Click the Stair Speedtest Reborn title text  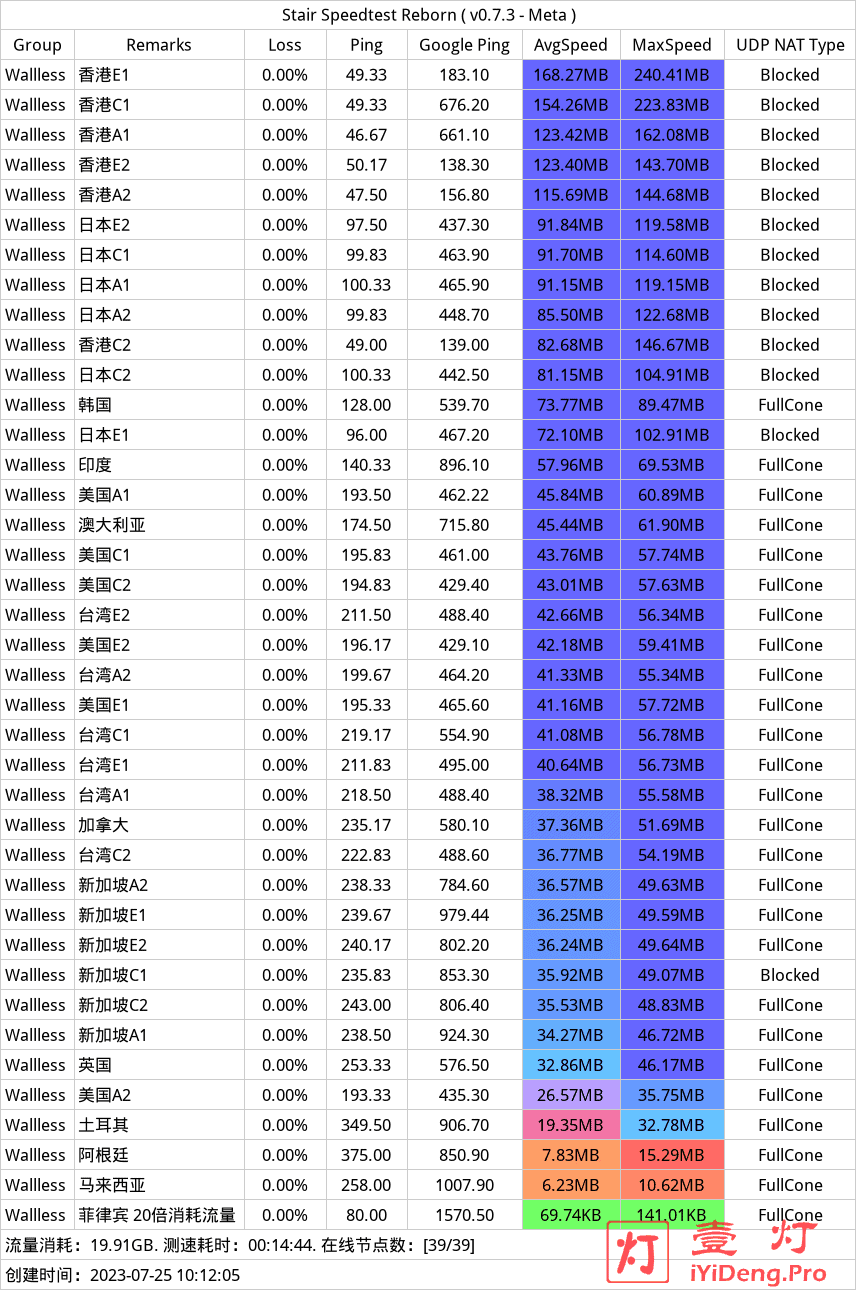(x=428, y=15)
